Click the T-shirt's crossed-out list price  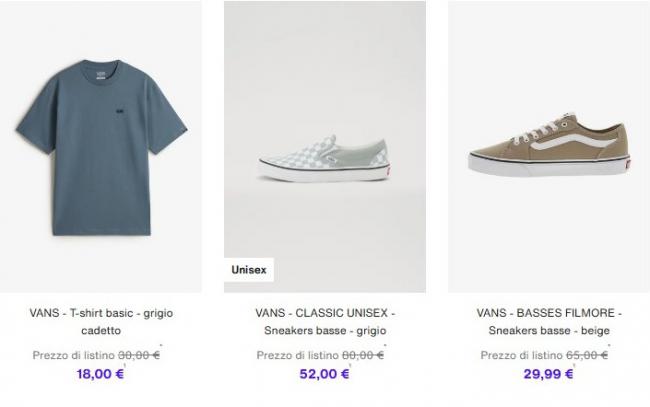[x=139, y=355]
